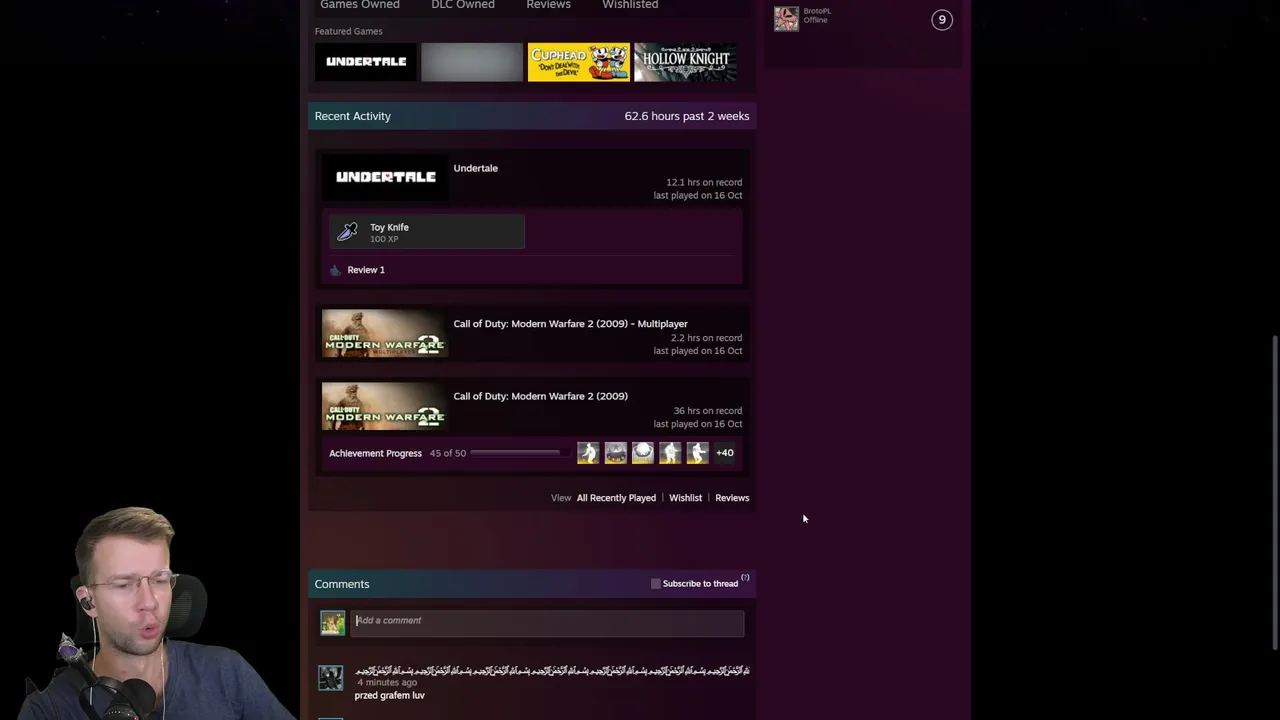
Task: Show the +40 more achievements
Action: [x=725, y=453]
